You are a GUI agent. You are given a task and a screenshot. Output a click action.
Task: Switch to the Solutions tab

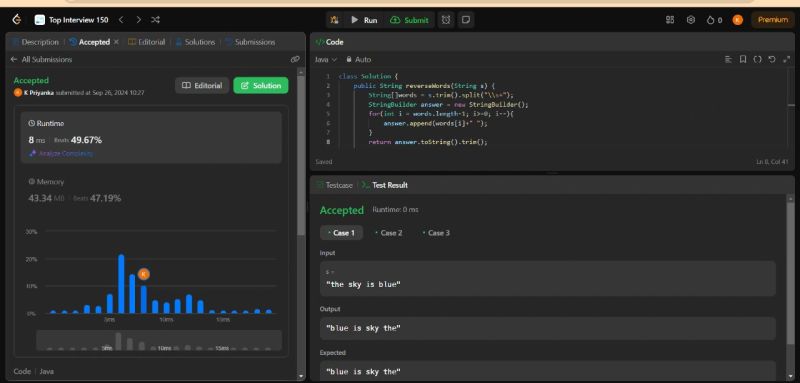(x=195, y=42)
